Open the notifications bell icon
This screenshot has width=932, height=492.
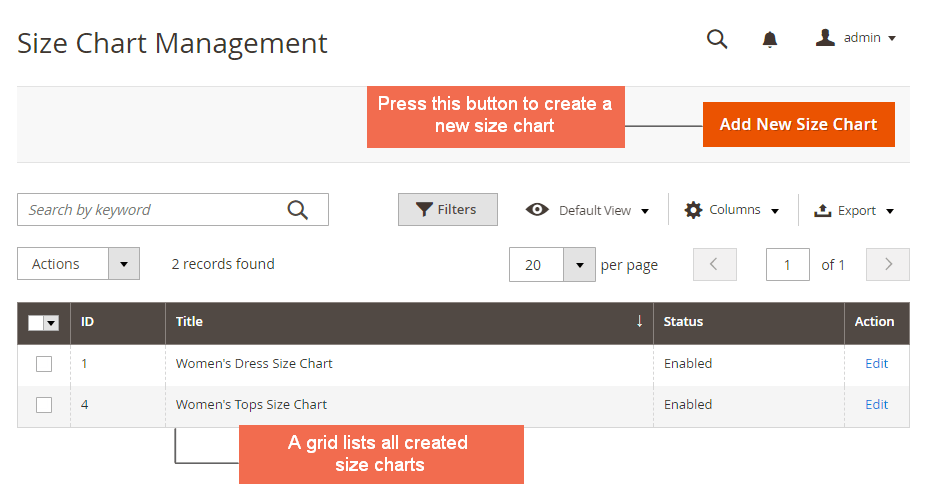pyautogui.click(x=769, y=39)
